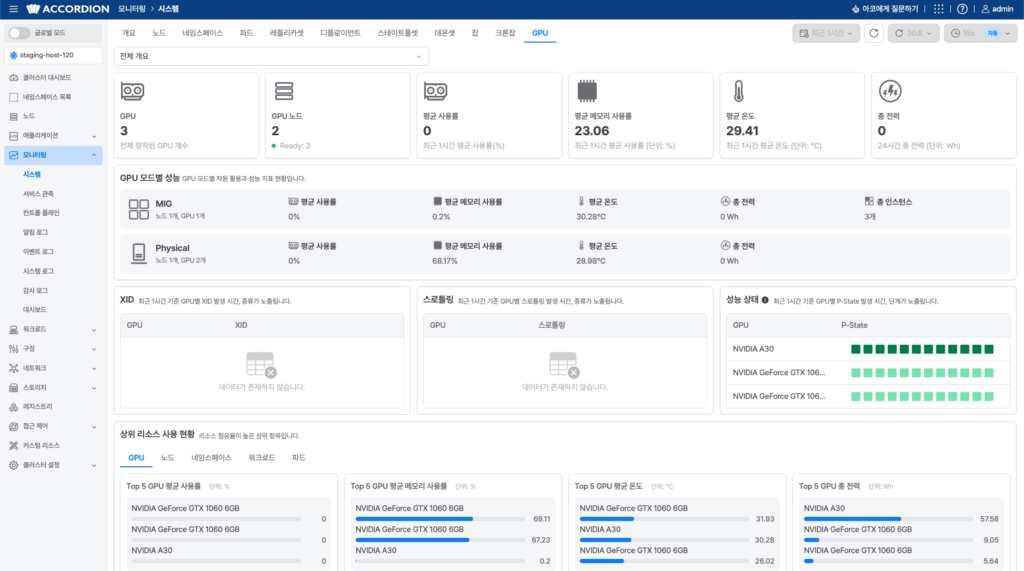The image size is (1024, 571).
Task: Switch to the 디플로이먼트 tab
Action: (340, 33)
